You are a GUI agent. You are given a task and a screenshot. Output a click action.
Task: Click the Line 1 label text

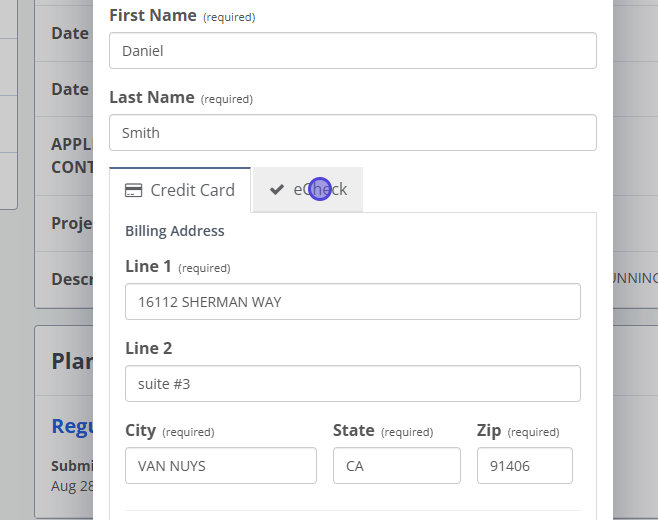pos(148,267)
